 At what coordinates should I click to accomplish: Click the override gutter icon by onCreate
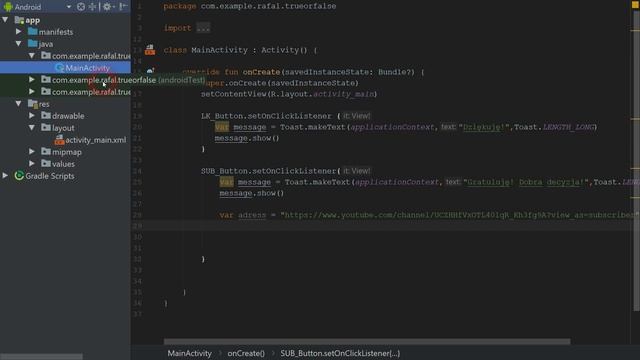coord(150,71)
